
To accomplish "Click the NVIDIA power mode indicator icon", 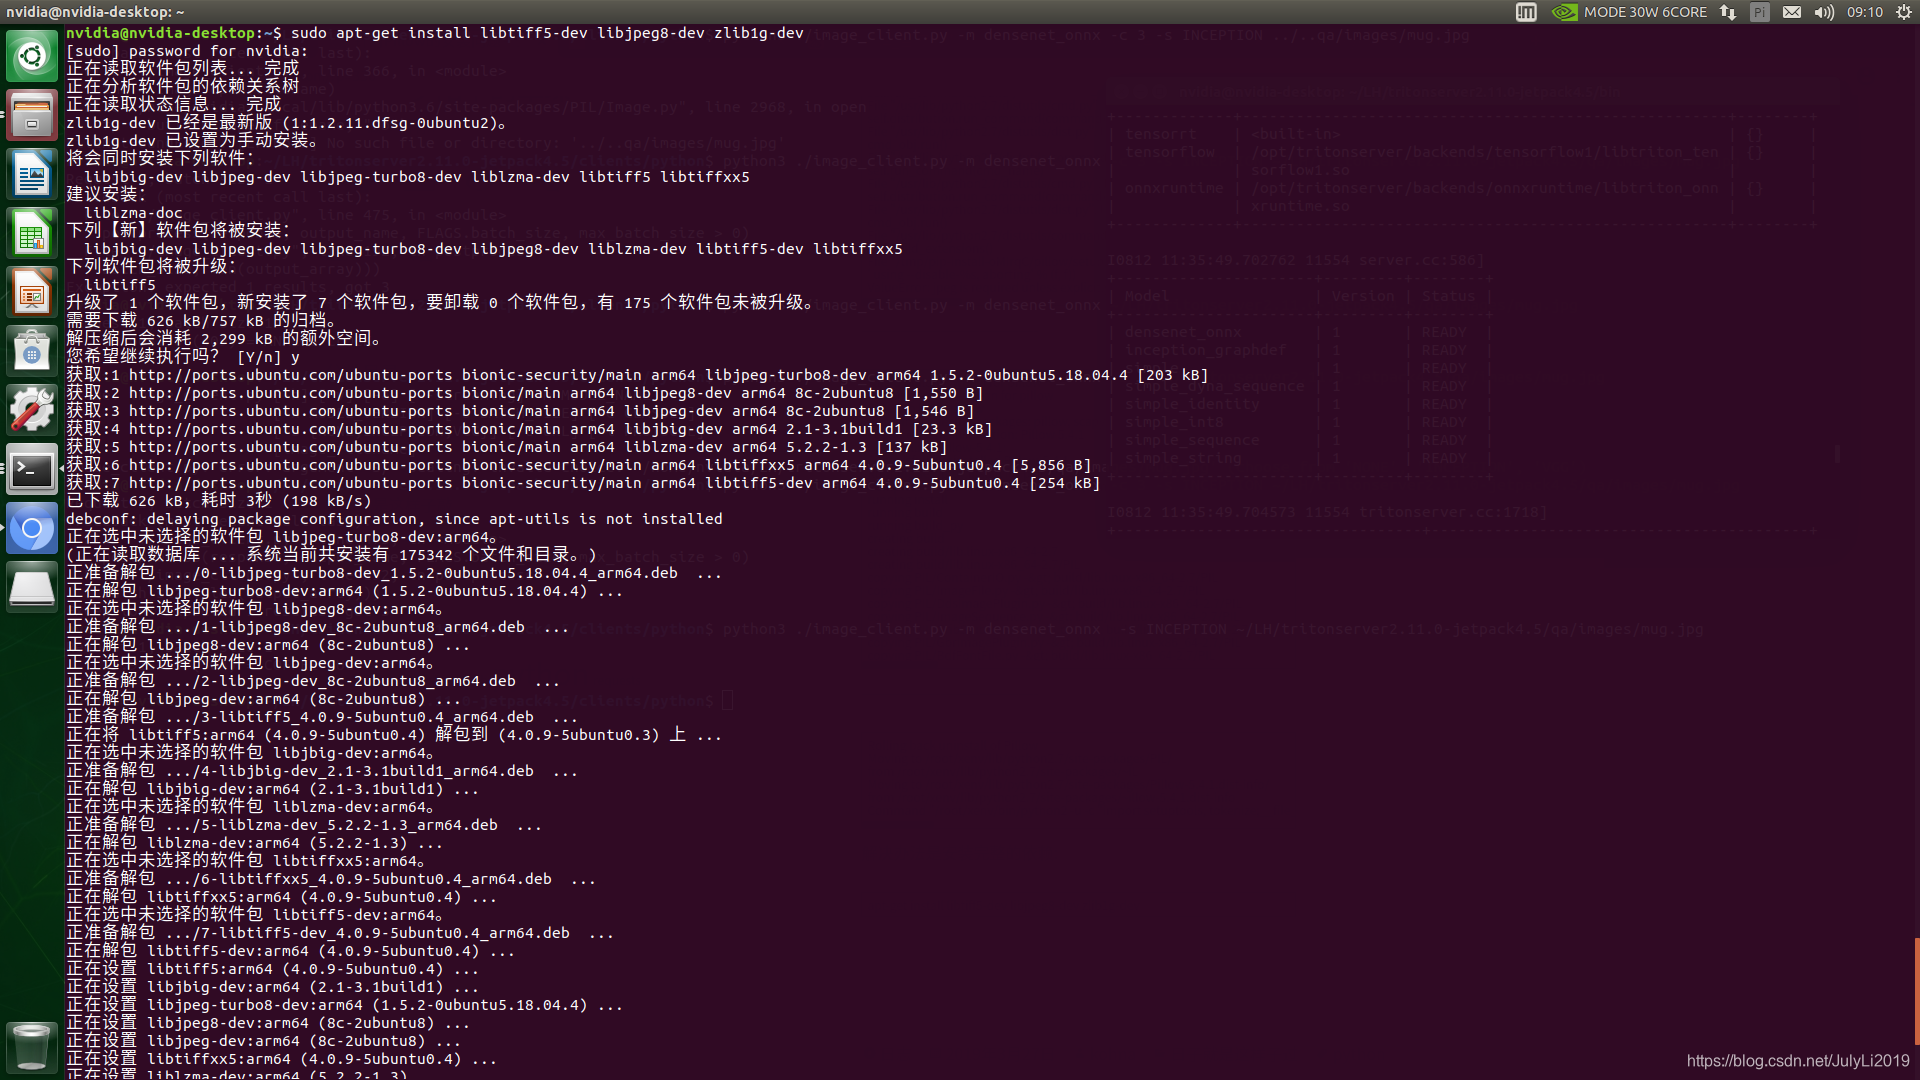I will coord(1564,12).
